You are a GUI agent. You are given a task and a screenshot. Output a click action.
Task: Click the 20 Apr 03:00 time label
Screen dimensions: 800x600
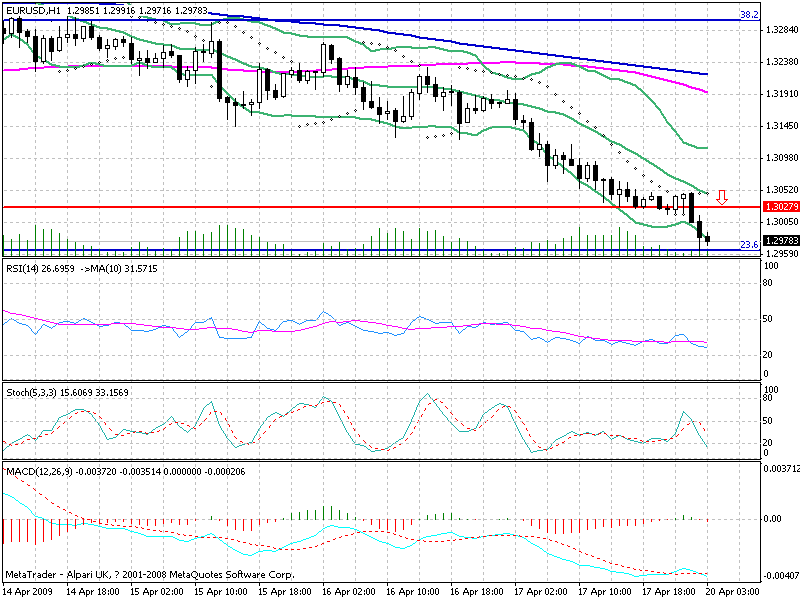[x=733, y=592]
